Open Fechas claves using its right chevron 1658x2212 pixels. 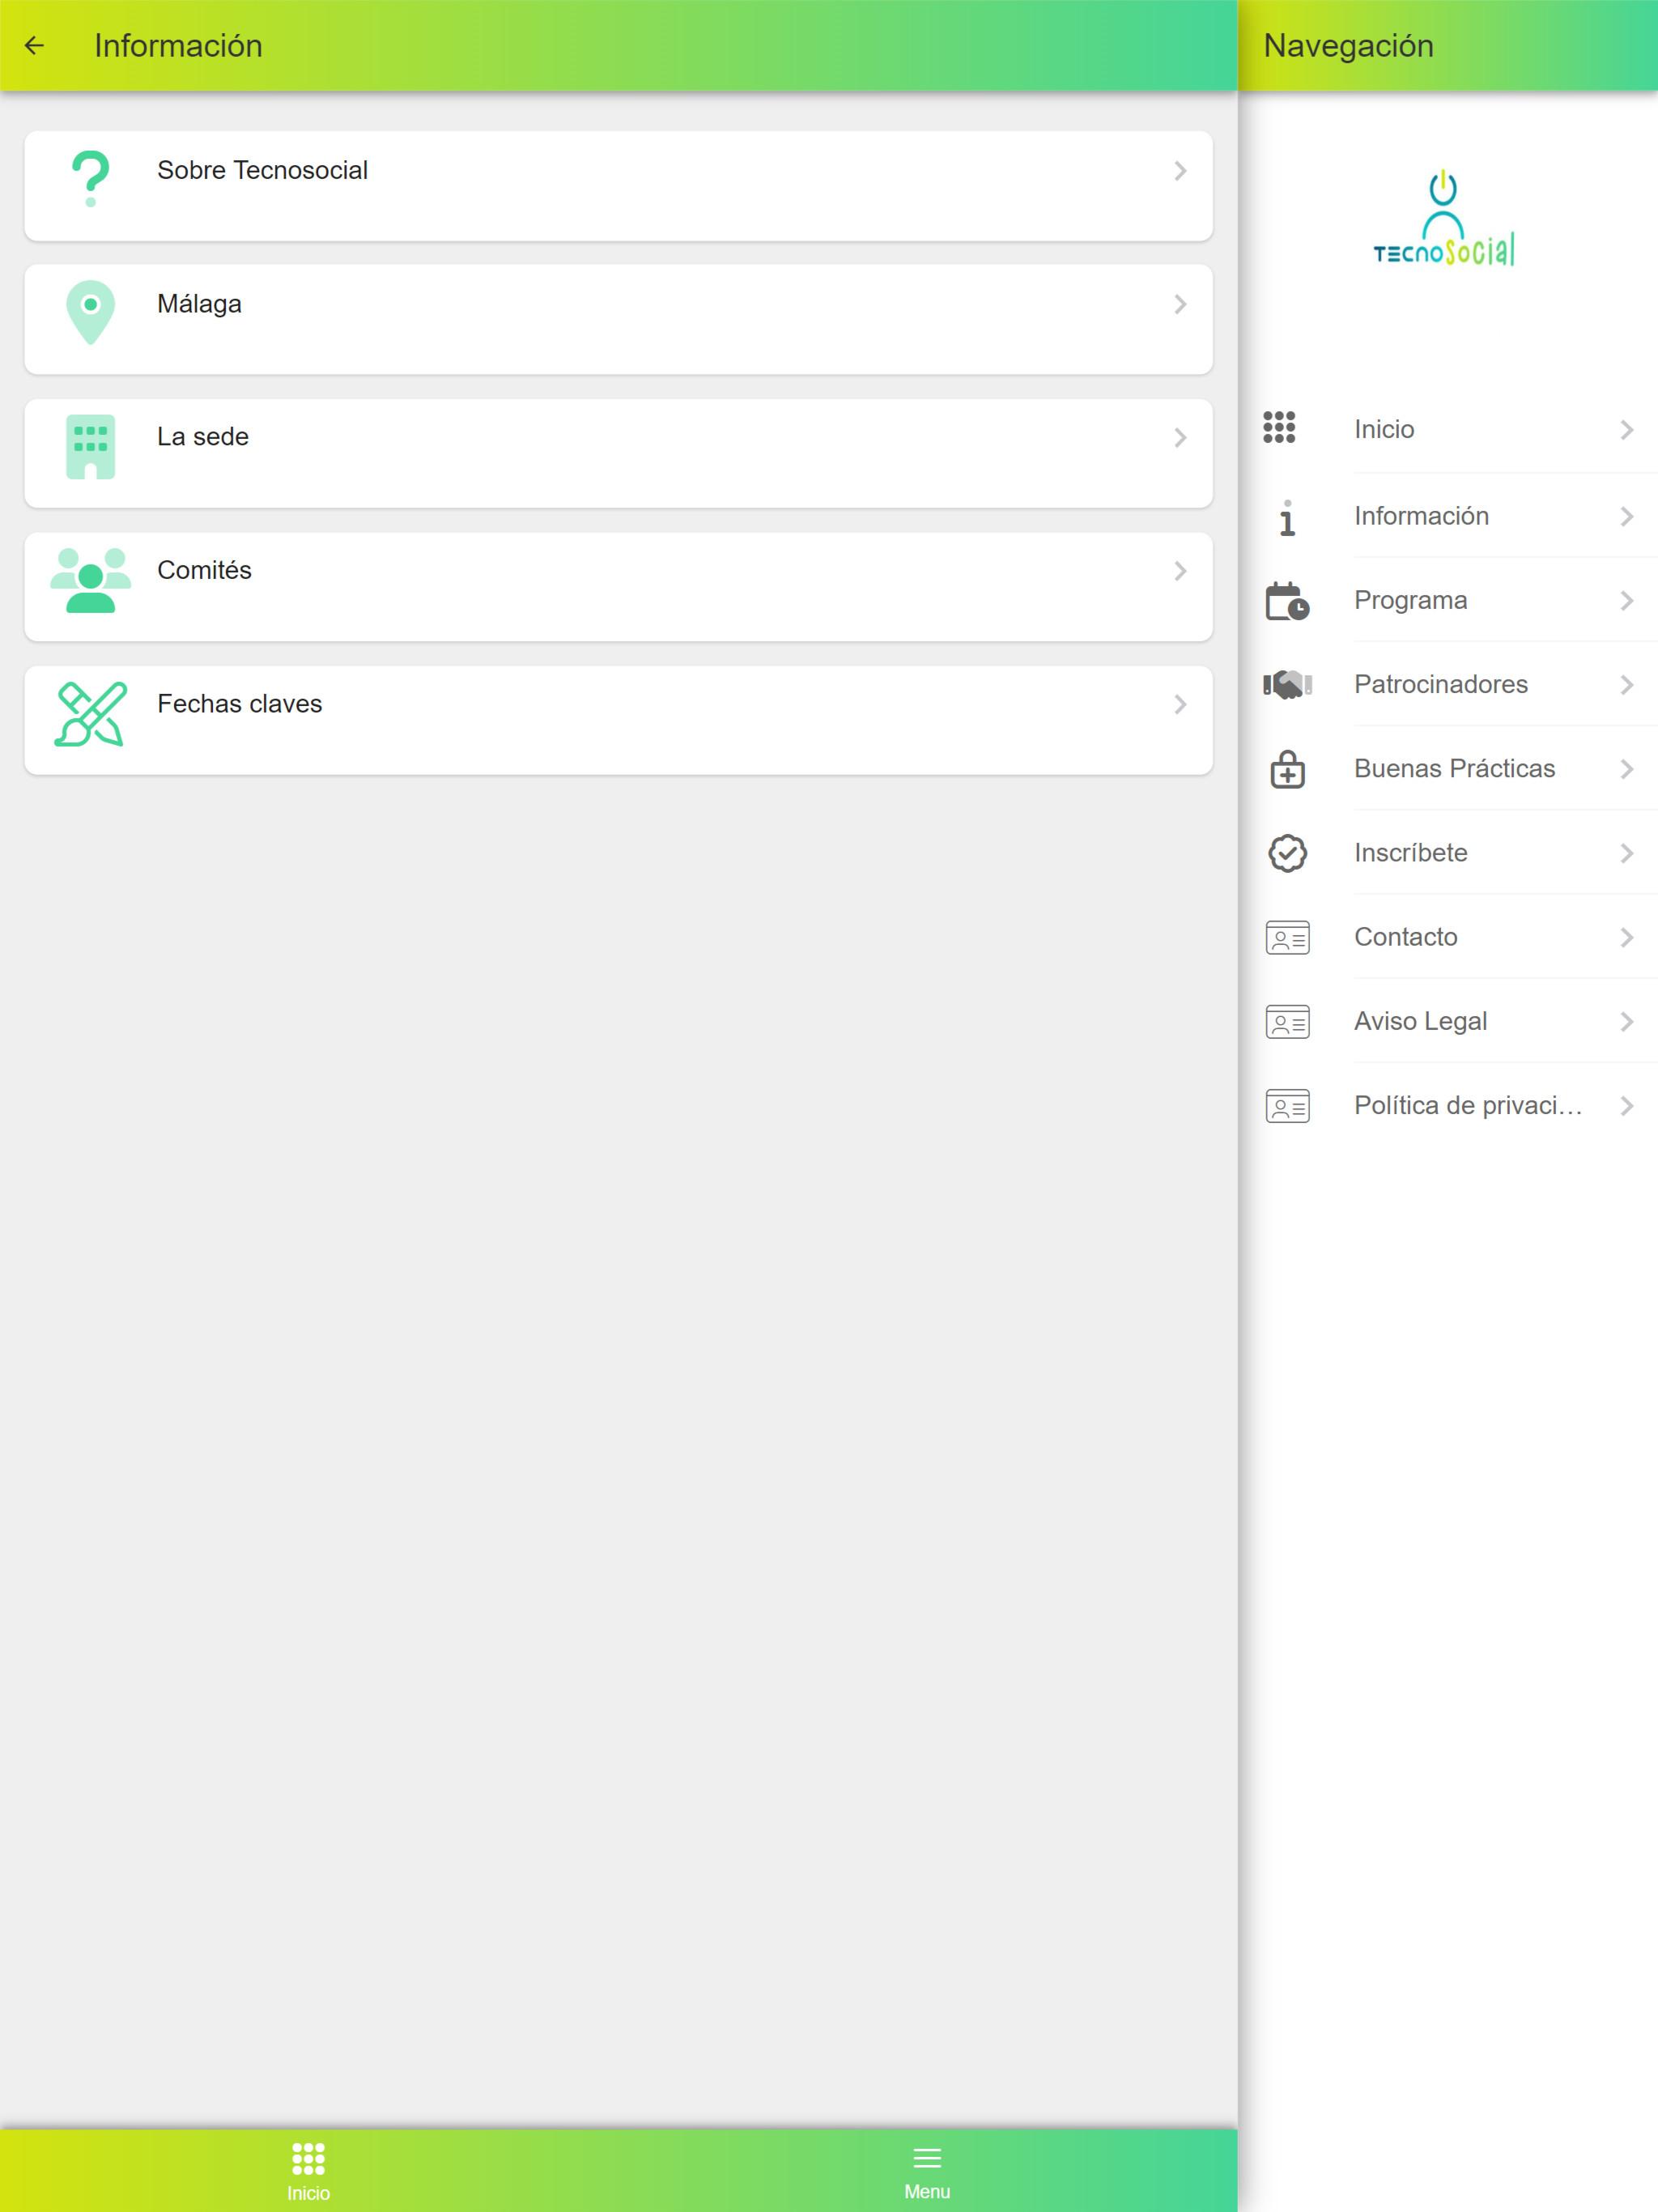click(x=1180, y=705)
